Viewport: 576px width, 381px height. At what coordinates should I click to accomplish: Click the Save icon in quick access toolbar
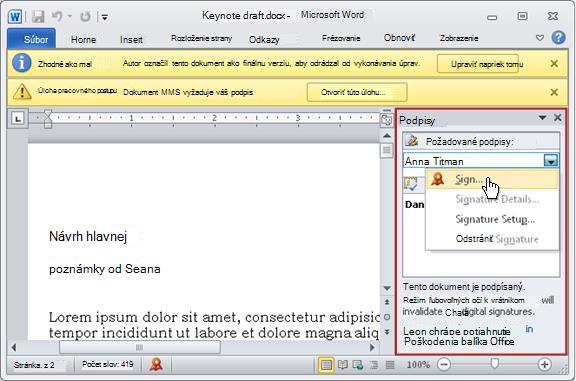pyautogui.click(x=38, y=17)
